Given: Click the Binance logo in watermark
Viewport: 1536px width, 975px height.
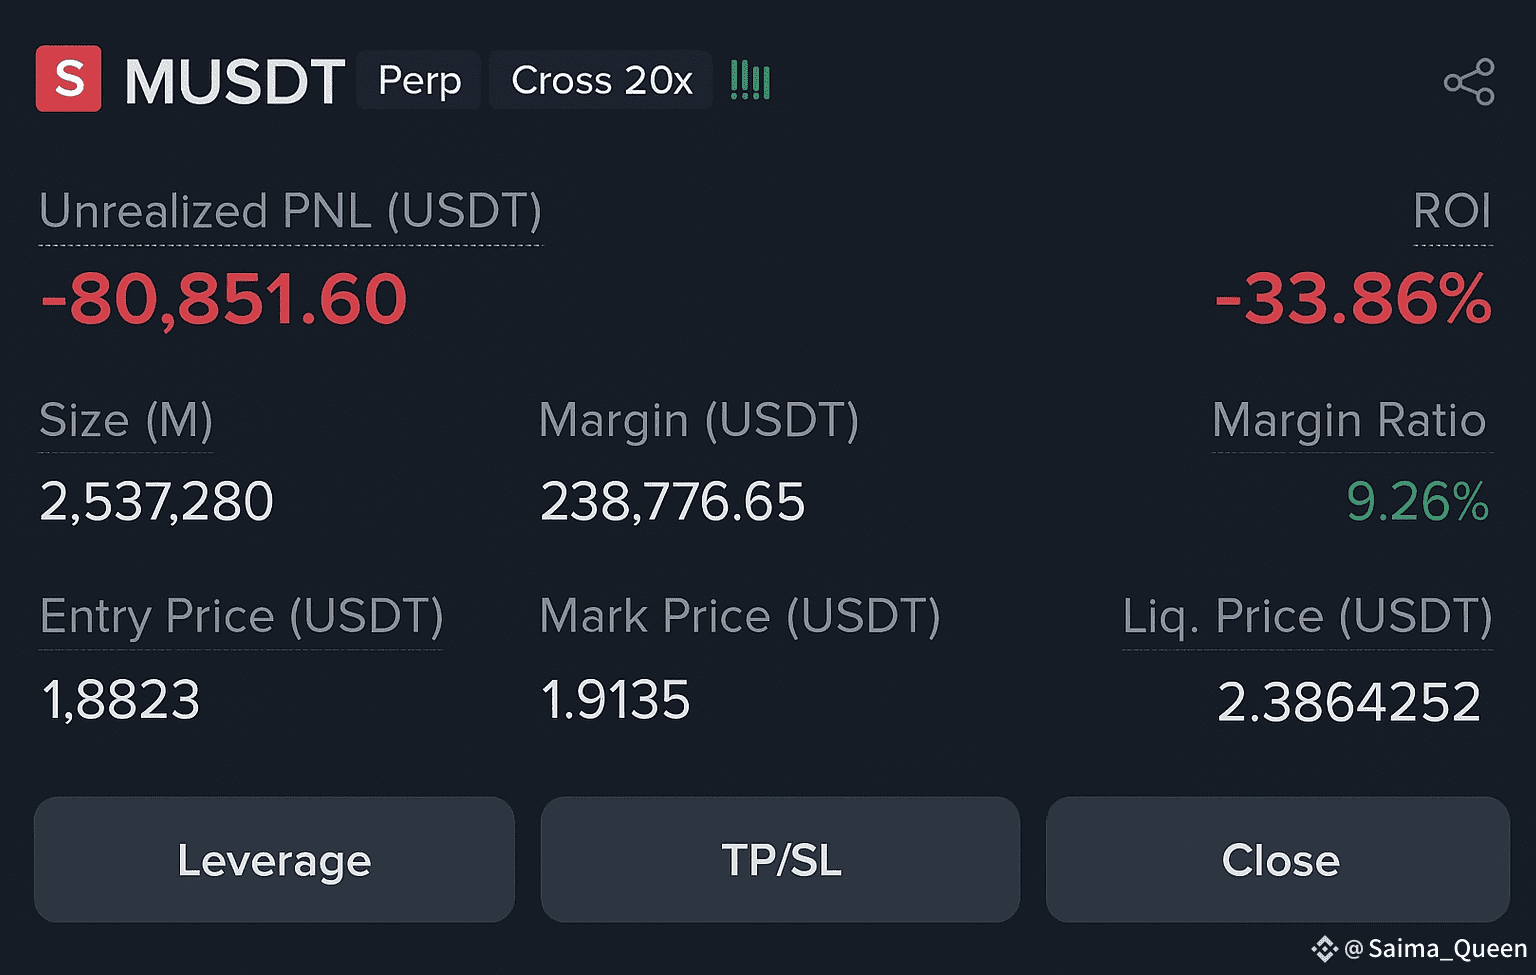Looking at the screenshot, I should 1324,948.
